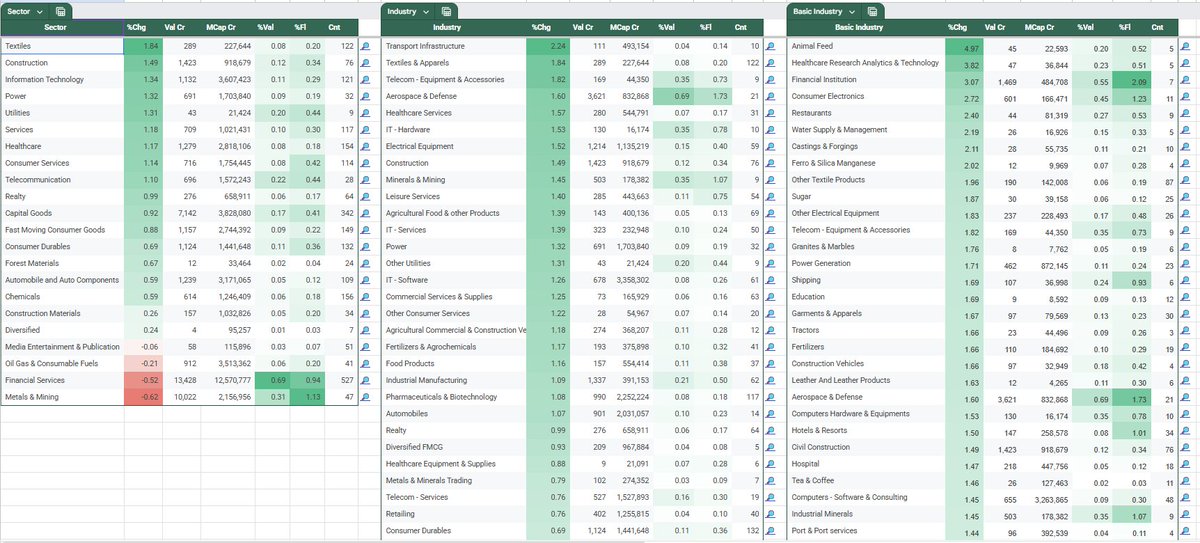The width and height of the screenshot is (1200, 543).
Task: Select the Textiles cell in Sector table
Action: [63, 46]
